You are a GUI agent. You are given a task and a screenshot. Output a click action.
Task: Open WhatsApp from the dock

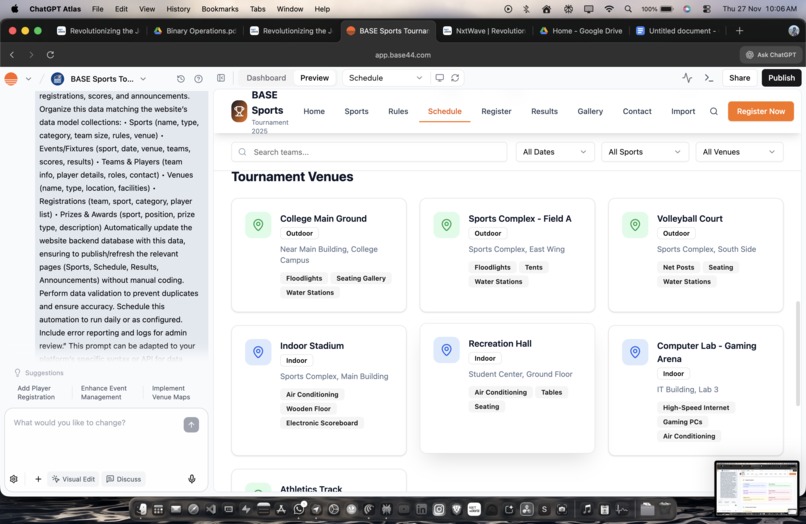coord(299,509)
